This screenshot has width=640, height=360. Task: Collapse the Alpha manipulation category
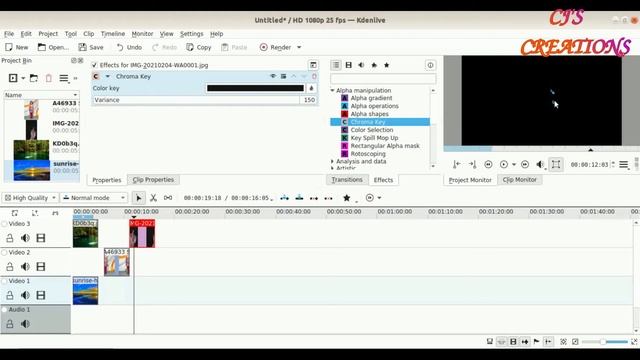[x=332, y=90]
